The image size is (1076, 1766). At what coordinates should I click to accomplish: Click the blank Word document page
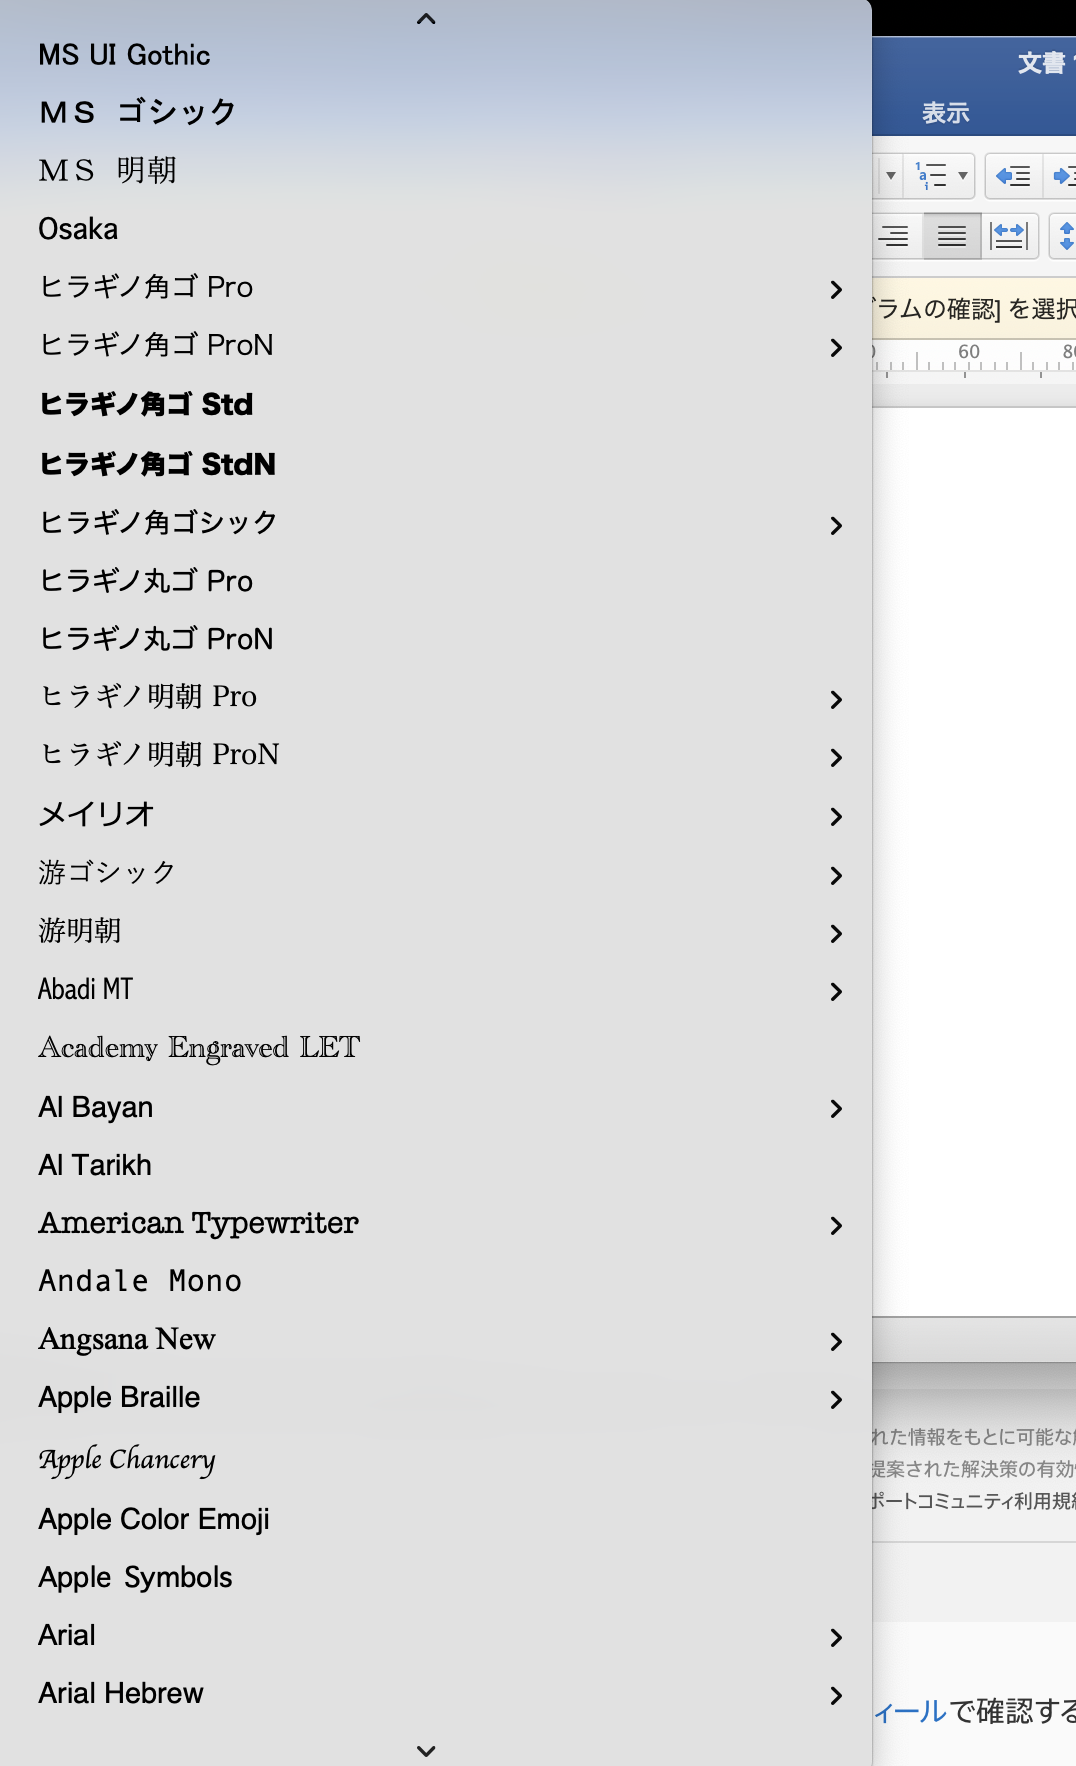pos(974,860)
